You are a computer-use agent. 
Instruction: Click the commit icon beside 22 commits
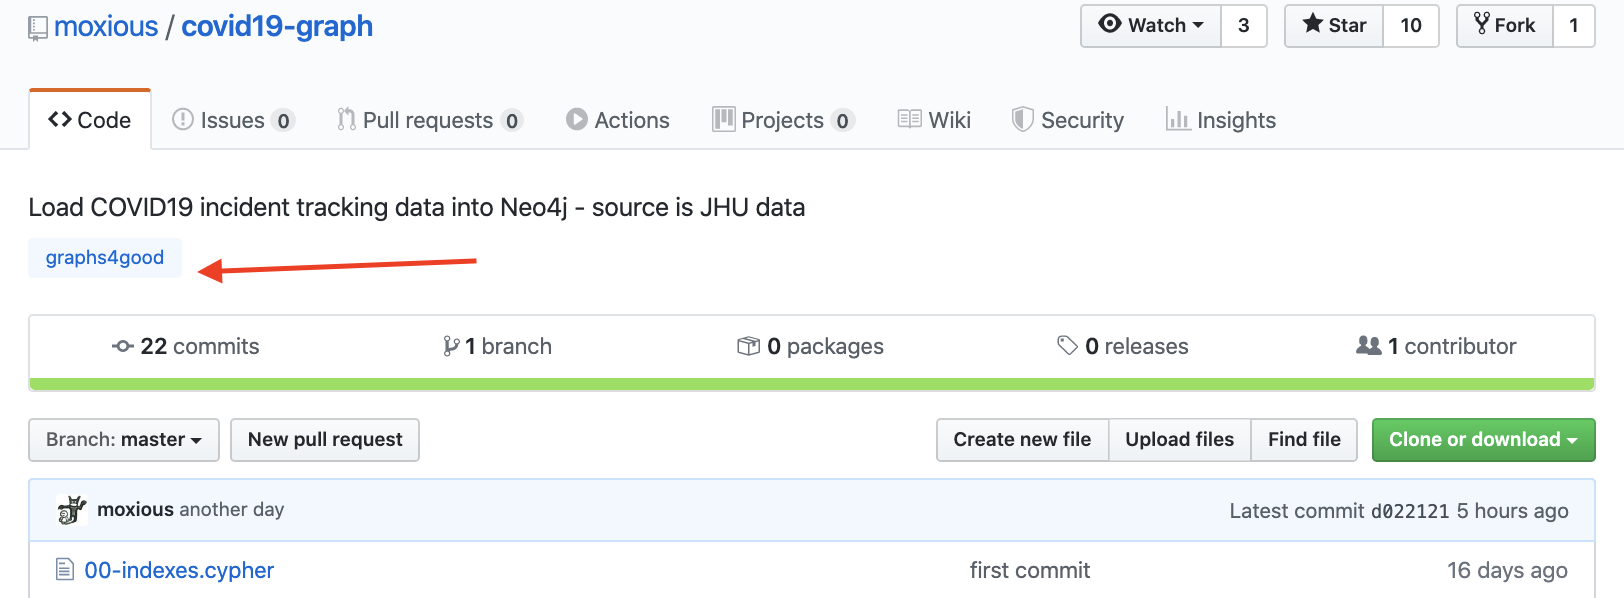click(x=123, y=346)
